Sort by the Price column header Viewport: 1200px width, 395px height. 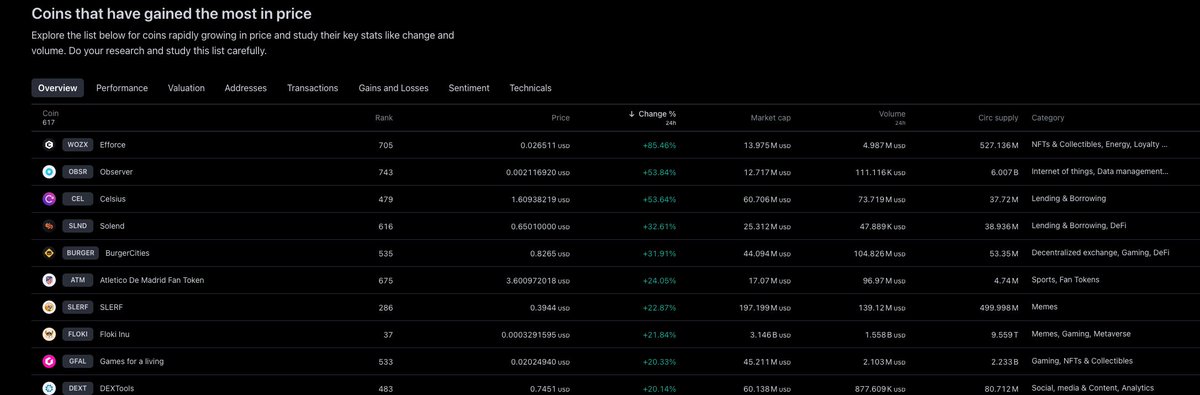(560, 117)
